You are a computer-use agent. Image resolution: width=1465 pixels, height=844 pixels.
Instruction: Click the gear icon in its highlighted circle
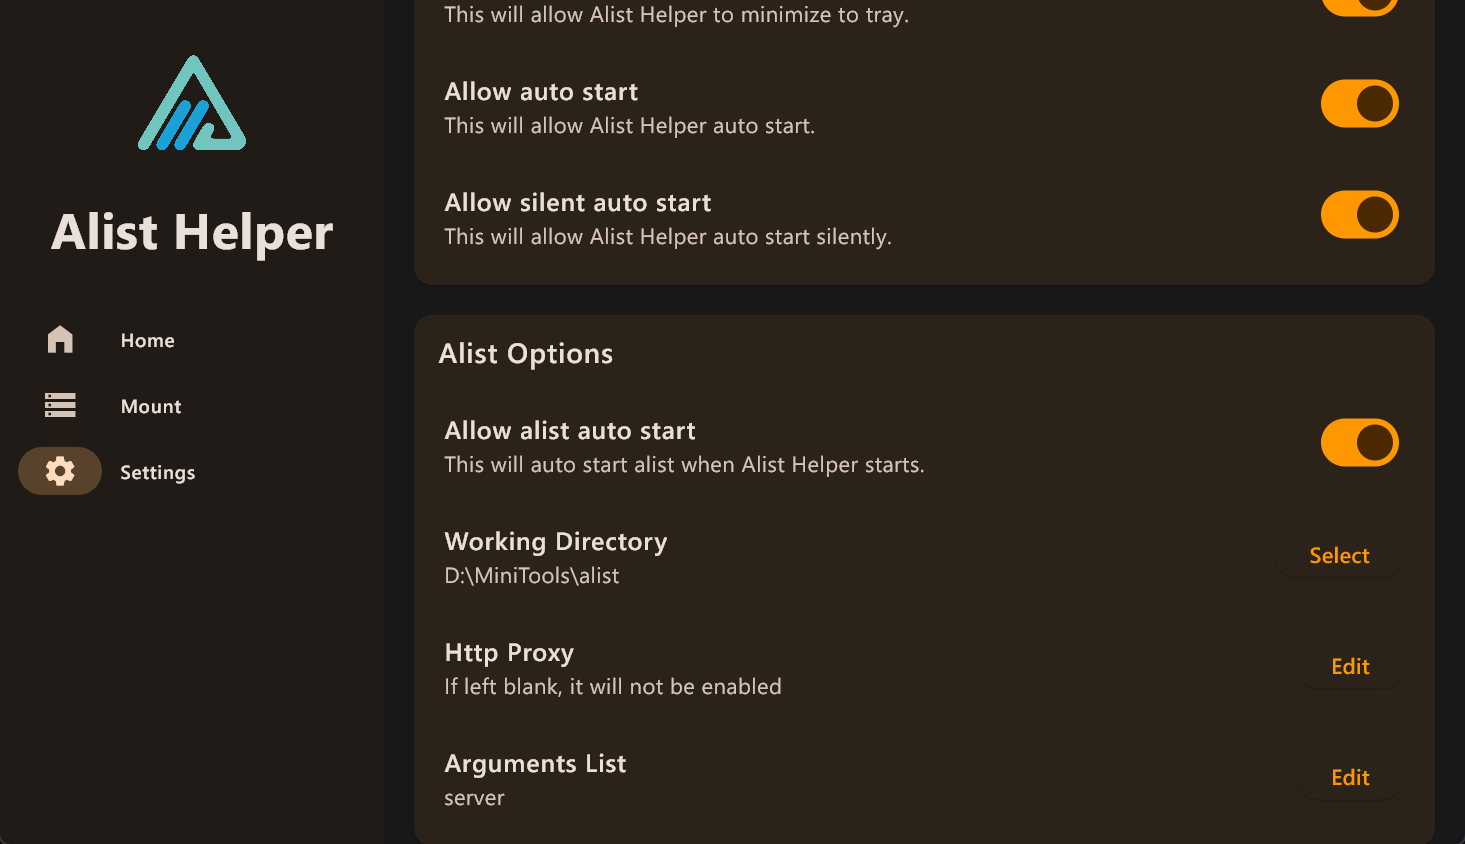(x=60, y=471)
